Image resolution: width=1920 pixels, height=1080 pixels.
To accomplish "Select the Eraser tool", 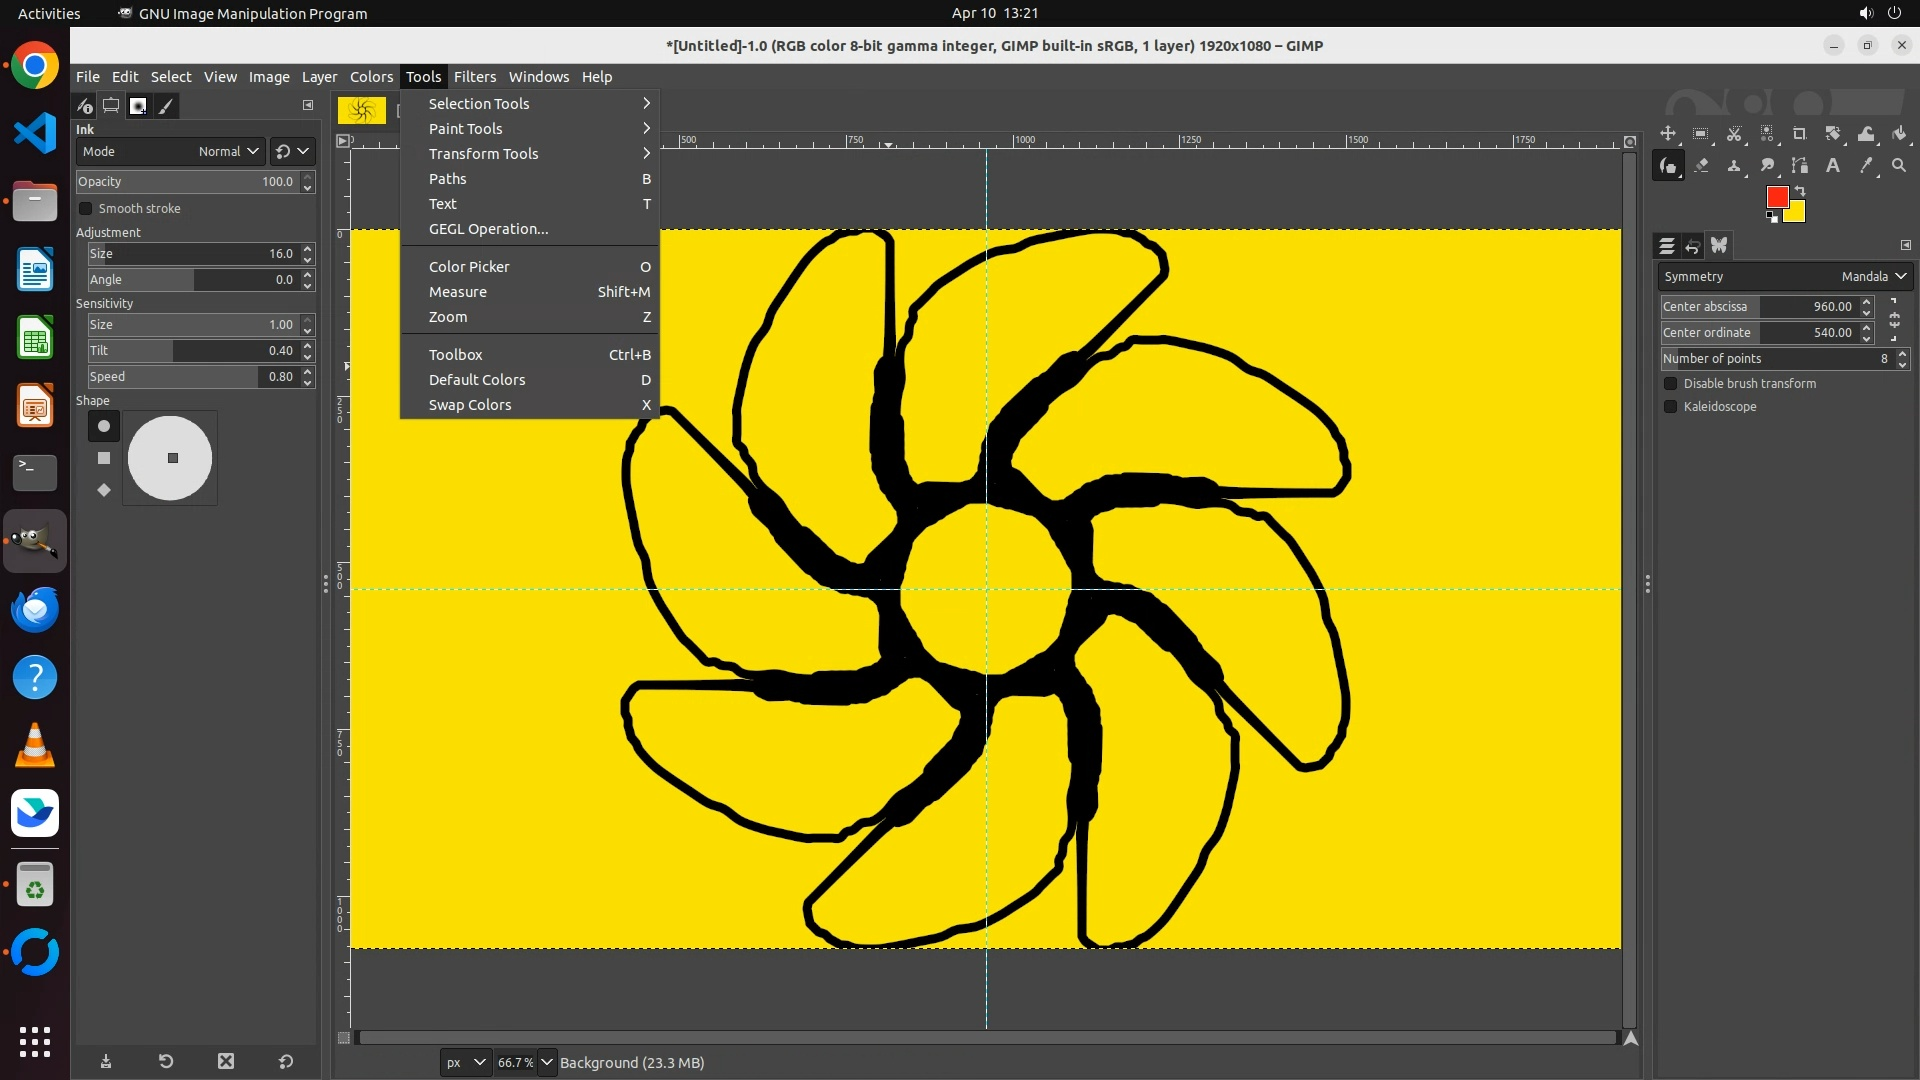I will click(1701, 166).
